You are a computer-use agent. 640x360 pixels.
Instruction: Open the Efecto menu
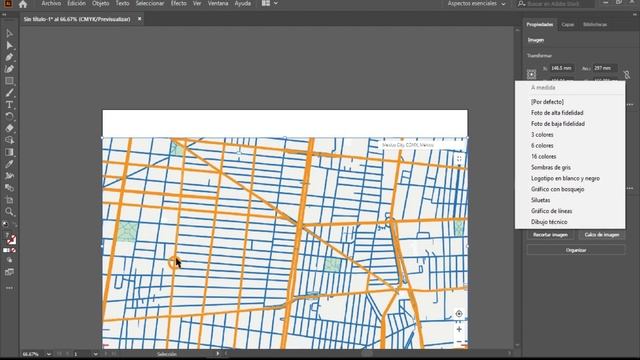point(178,3)
